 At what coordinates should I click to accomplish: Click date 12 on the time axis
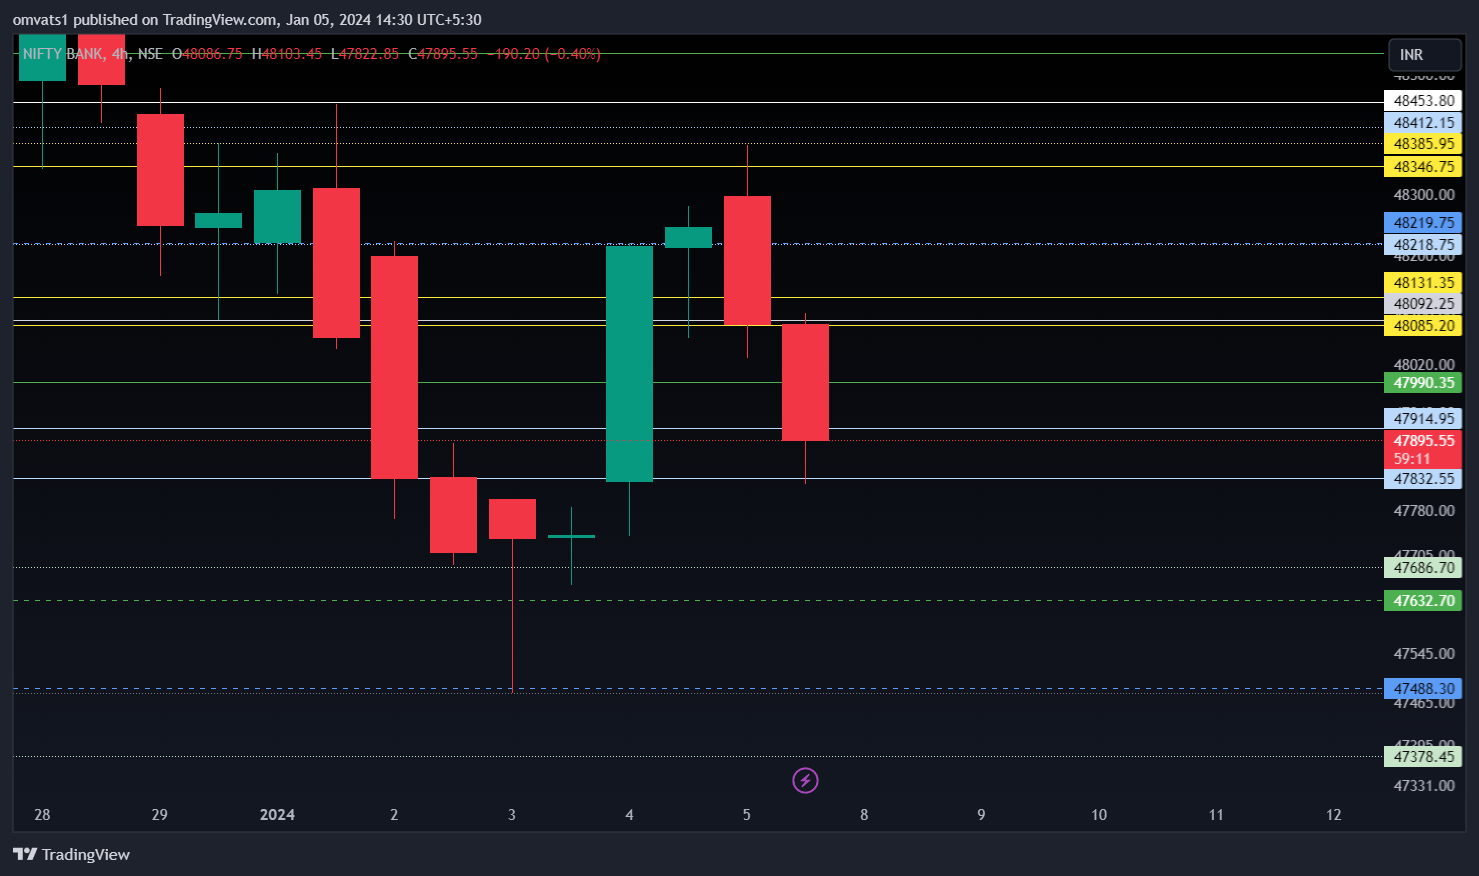[1333, 815]
